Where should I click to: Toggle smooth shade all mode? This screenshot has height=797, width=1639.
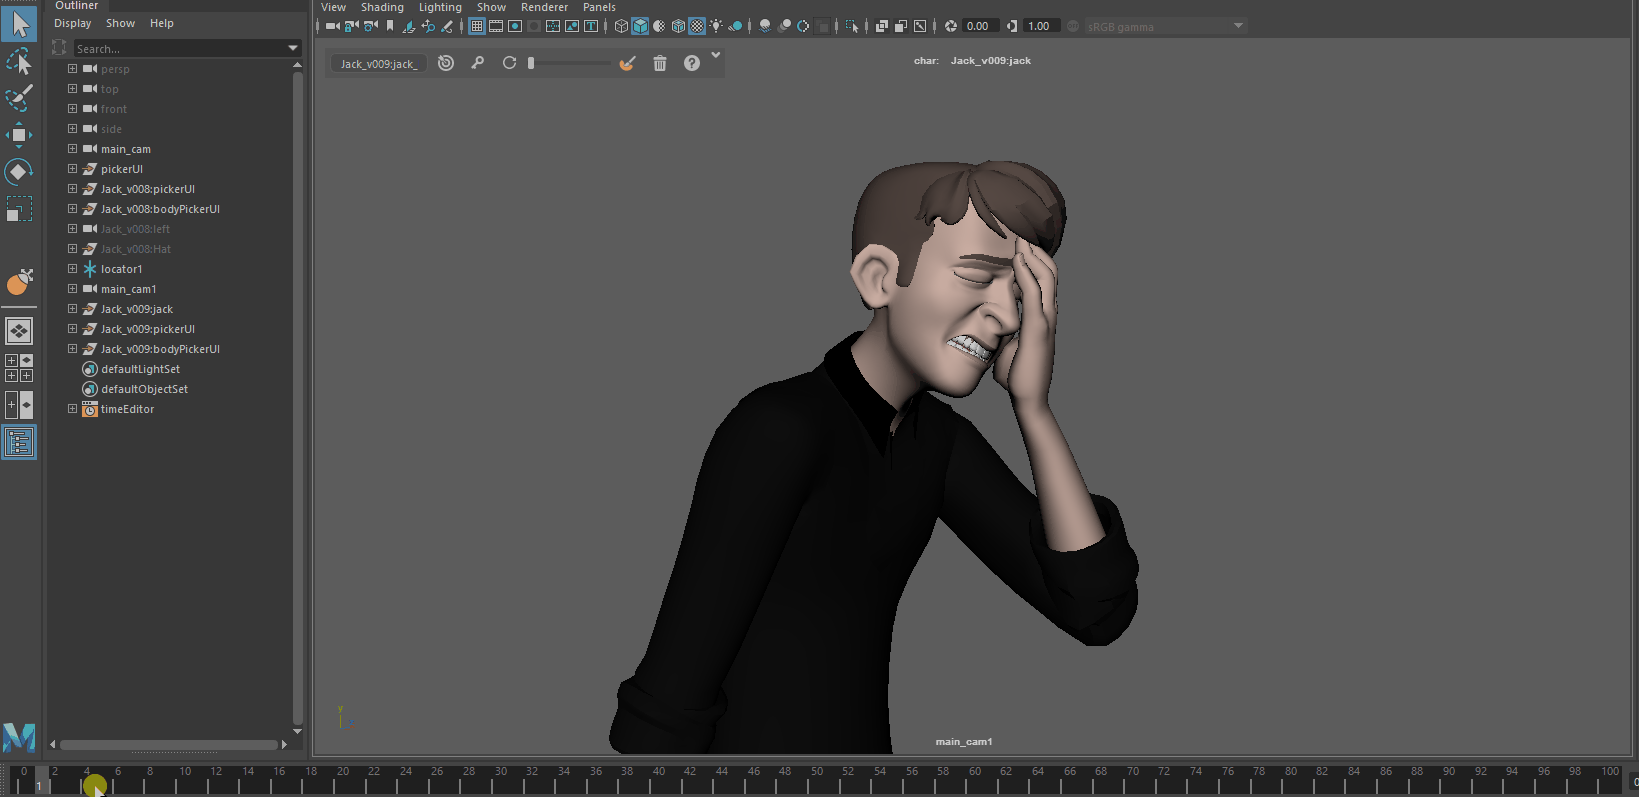640,26
